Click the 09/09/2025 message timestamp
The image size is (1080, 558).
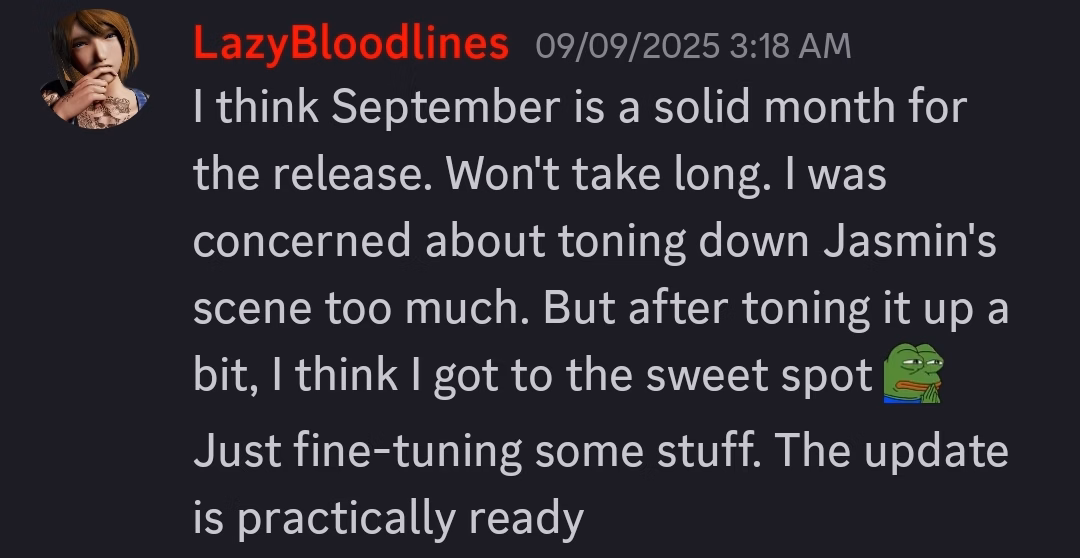[x=627, y=46]
